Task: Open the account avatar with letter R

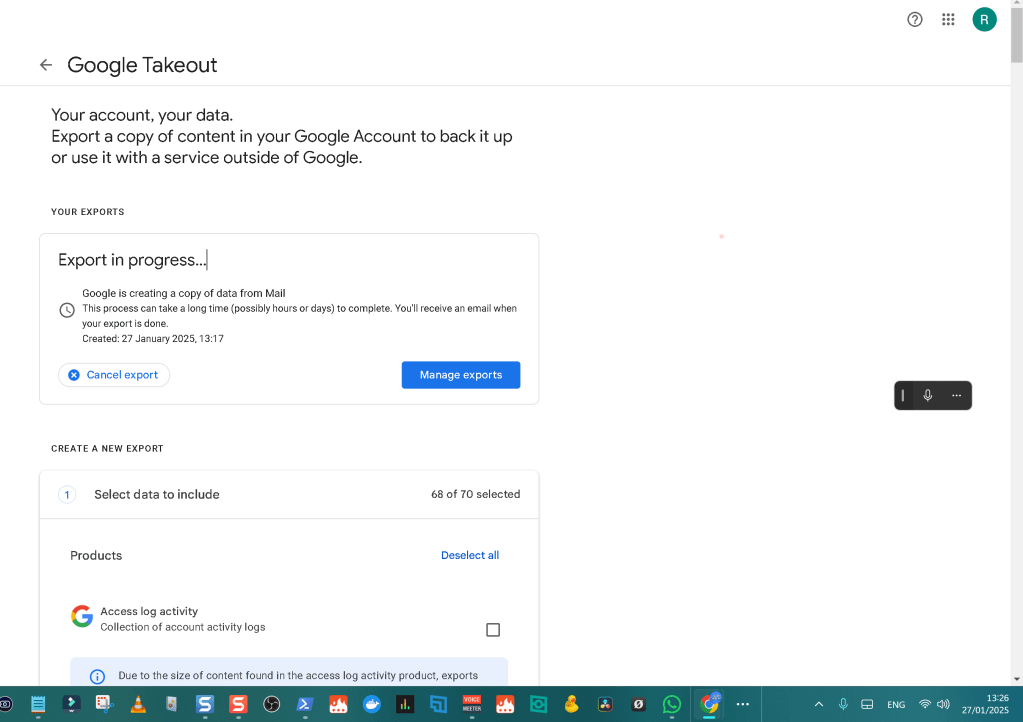Action: pyautogui.click(x=984, y=20)
